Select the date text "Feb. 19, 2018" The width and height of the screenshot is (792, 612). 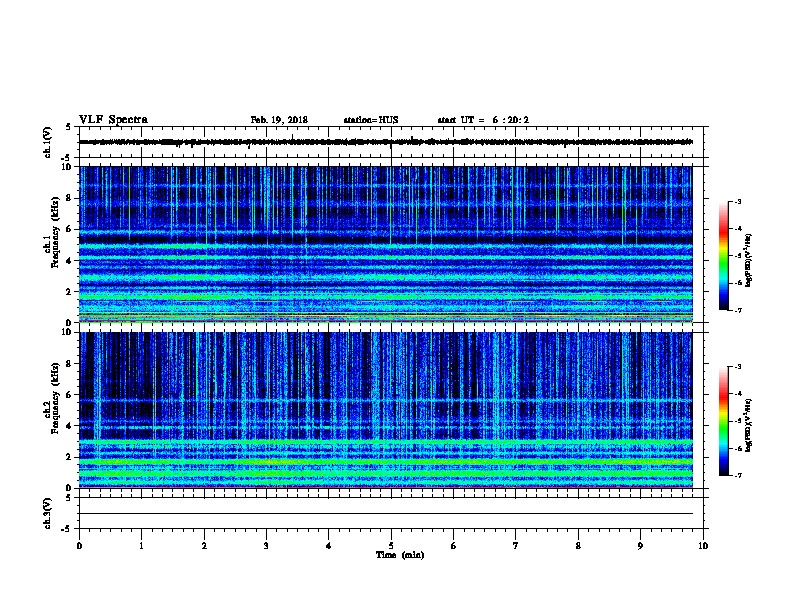279,120
